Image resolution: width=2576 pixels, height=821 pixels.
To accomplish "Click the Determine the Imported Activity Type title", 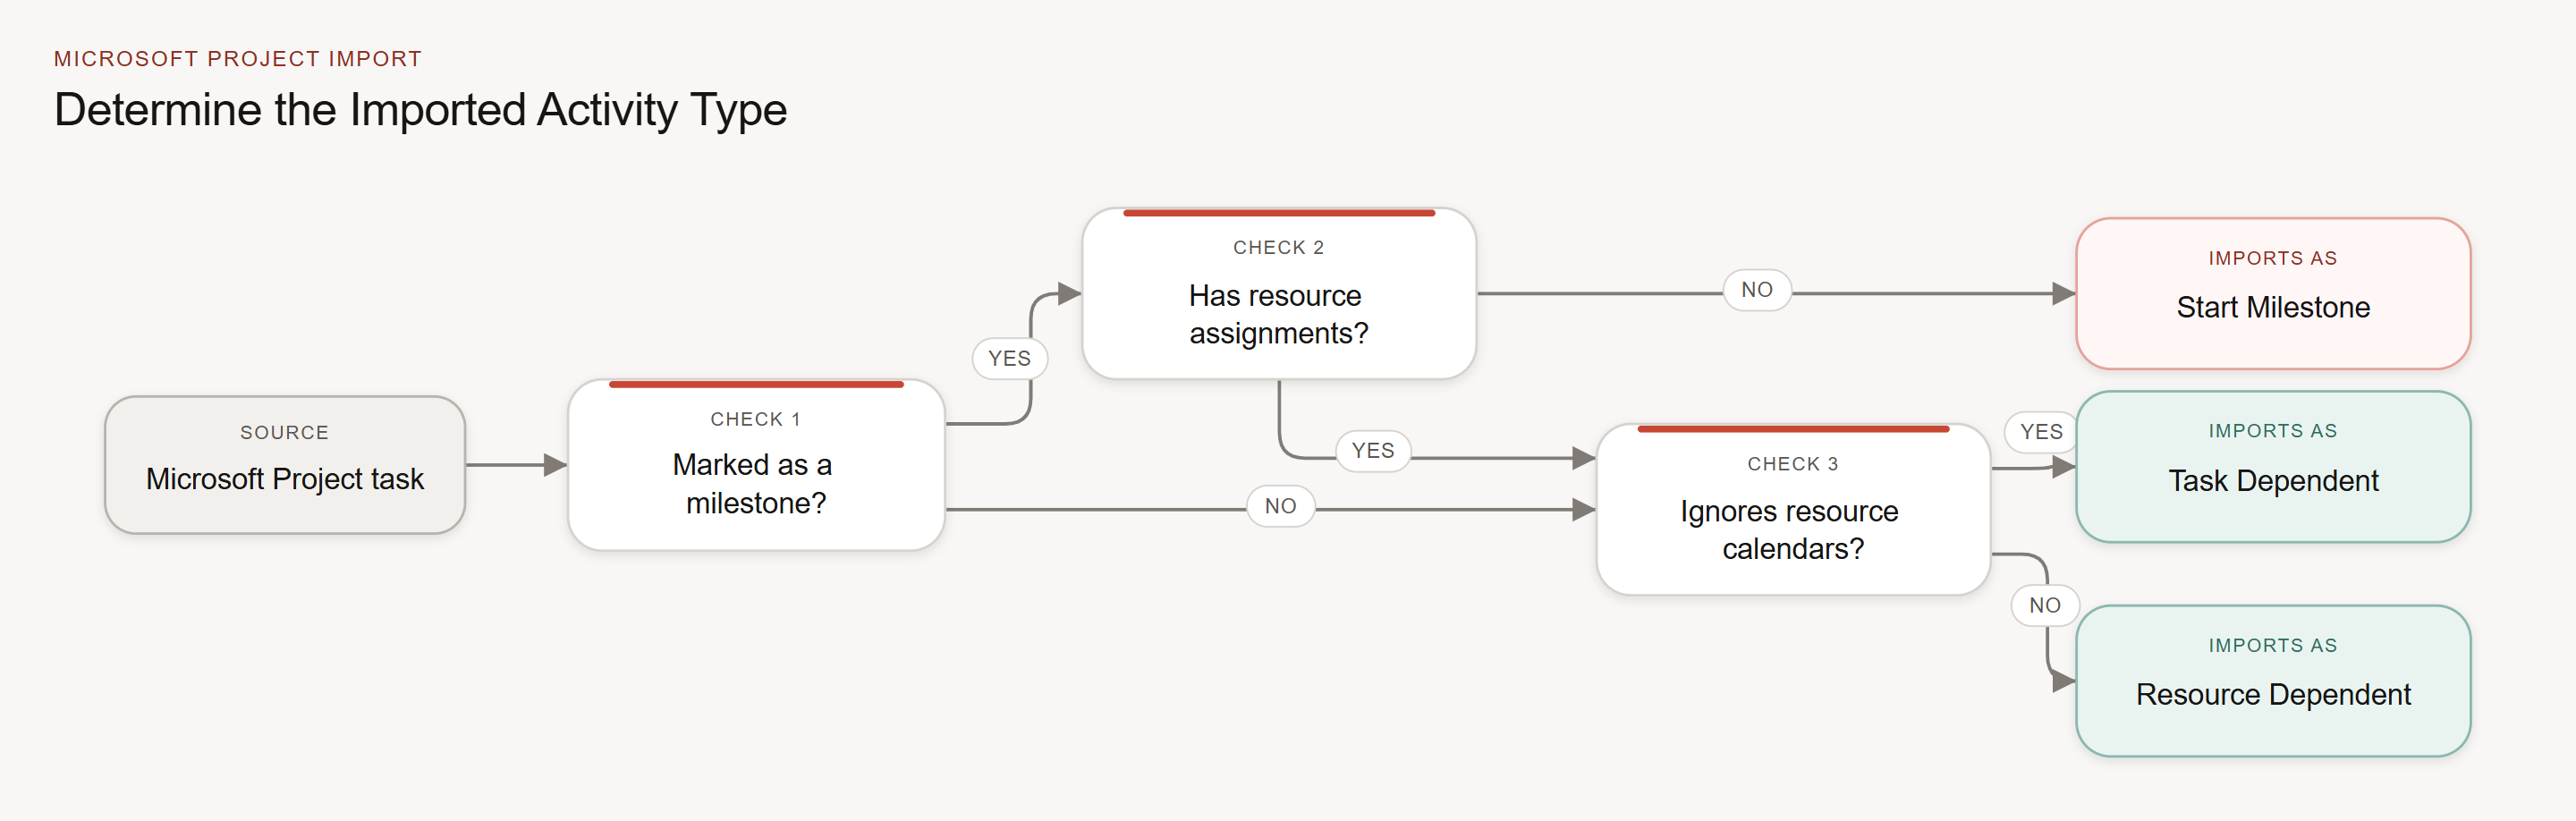I will (421, 109).
